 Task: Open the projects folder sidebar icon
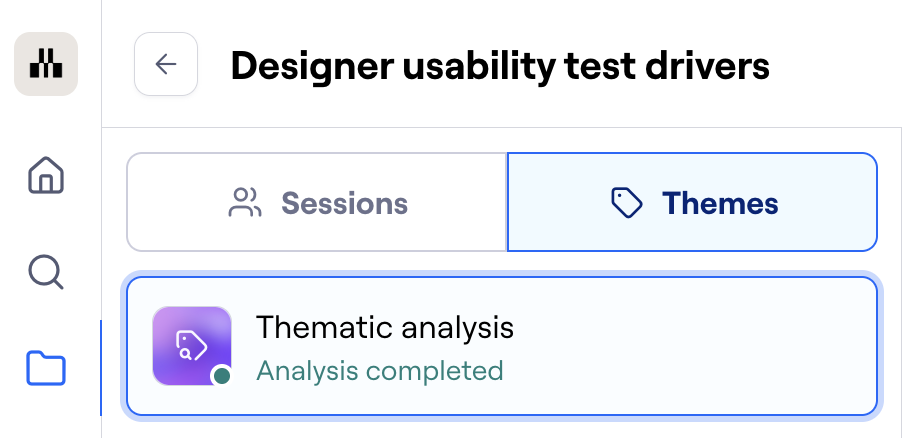click(x=46, y=368)
